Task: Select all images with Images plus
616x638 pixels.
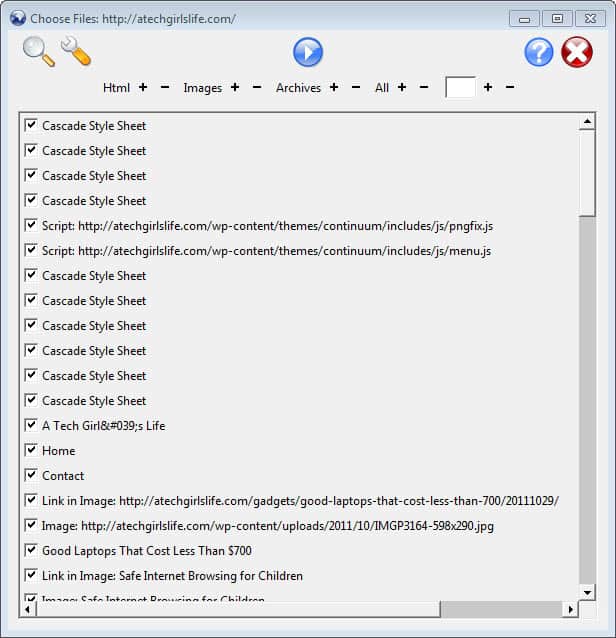Action: [x=235, y=88]
